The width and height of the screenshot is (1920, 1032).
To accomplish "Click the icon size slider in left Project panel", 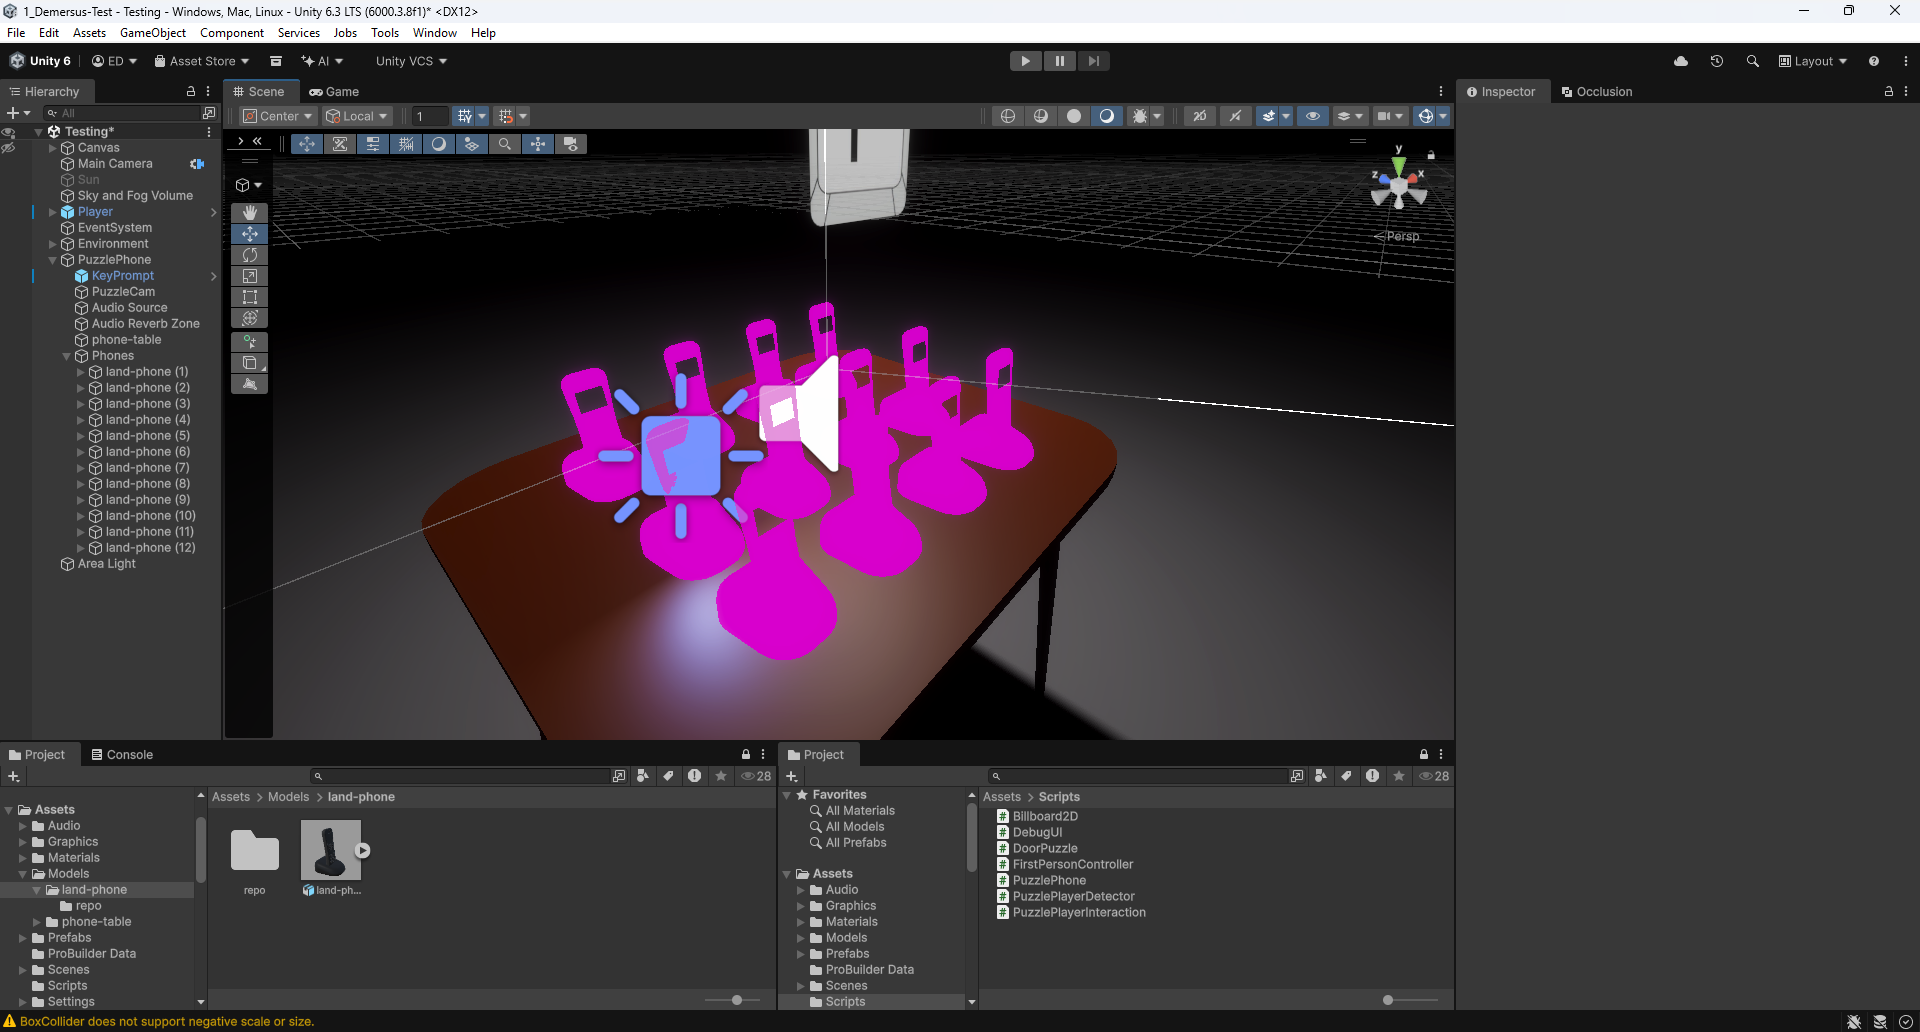I will [x=737, y=1000].
